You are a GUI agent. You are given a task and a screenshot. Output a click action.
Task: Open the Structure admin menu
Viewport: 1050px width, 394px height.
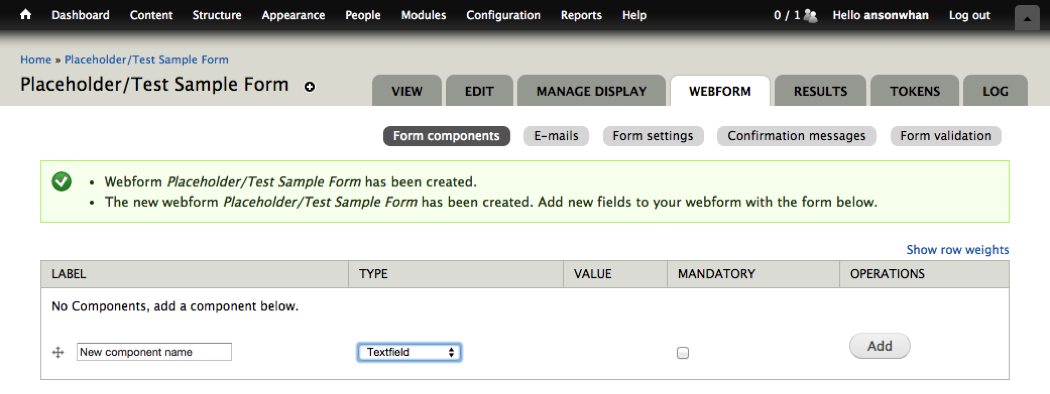[217, 15]
